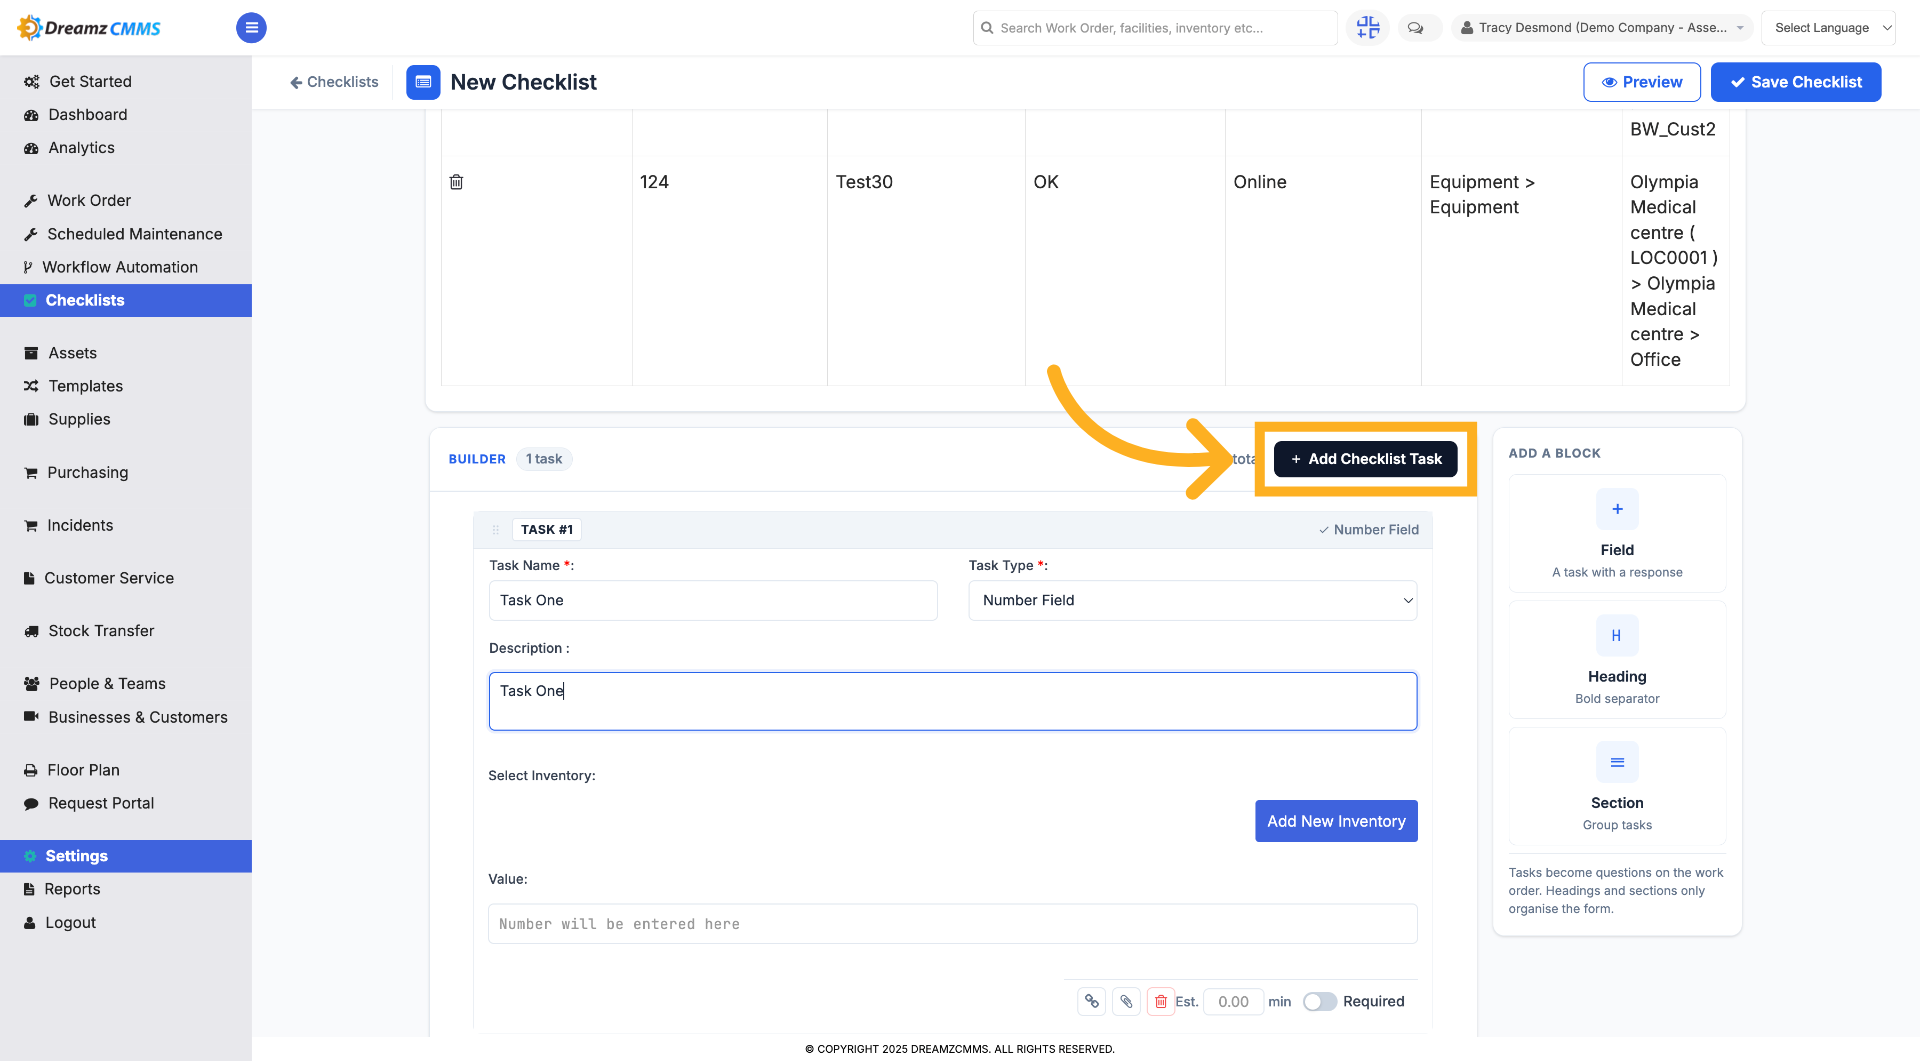
Task: Click the Number Field indicator in task header
Action: [x=1368, y=530]
